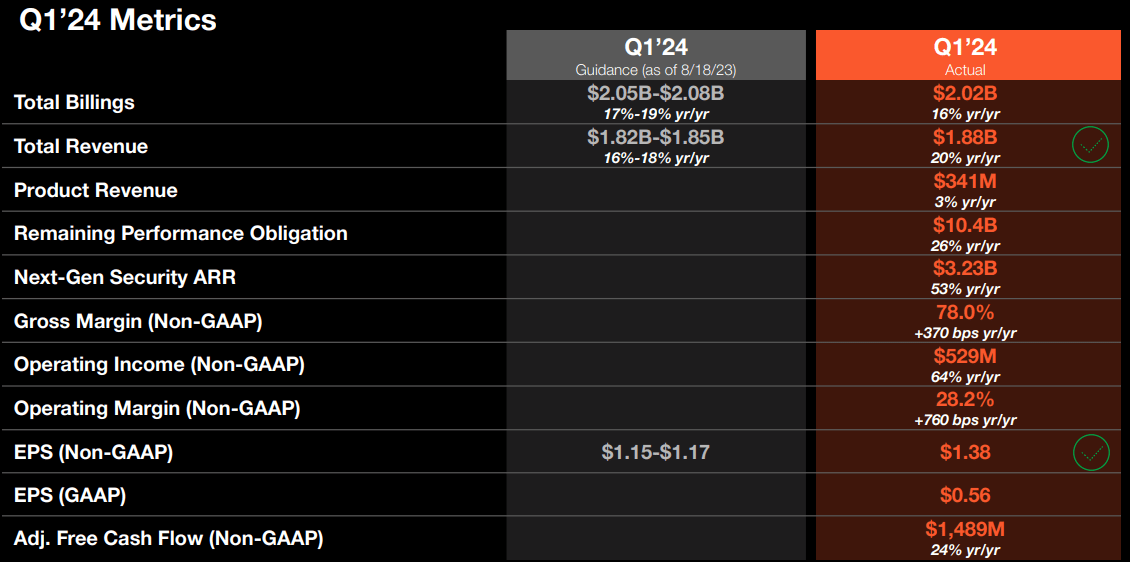
Task: Select the Q1'24 Guidance column header
Action: [x=656, y=55]
